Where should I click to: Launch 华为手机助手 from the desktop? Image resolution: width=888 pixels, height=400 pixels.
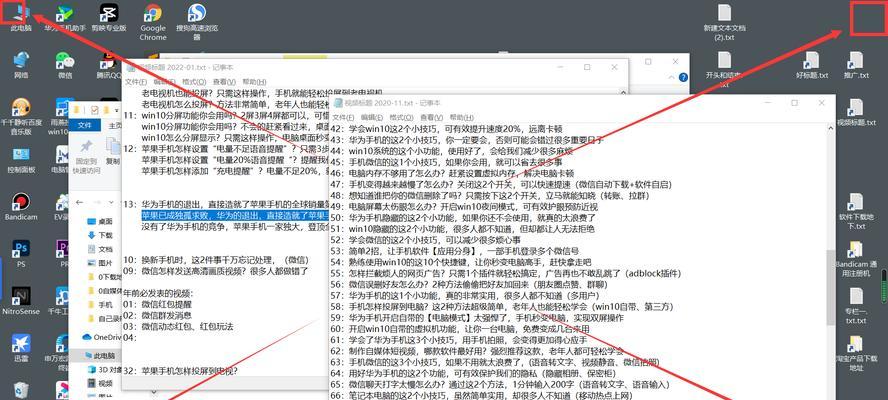click(65, 17)
